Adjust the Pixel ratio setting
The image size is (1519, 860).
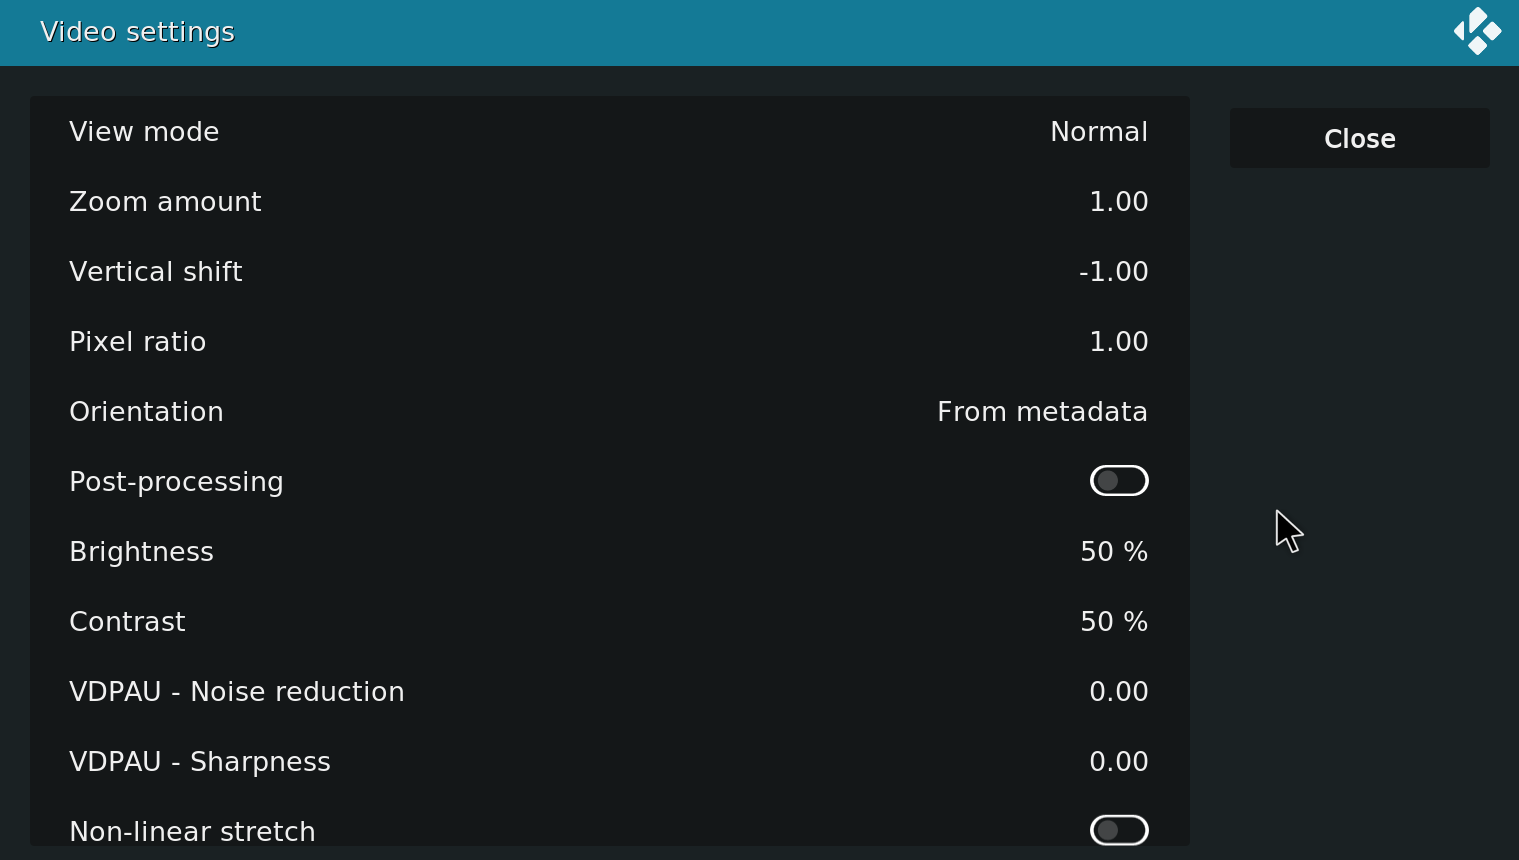(x=610, y=342)
